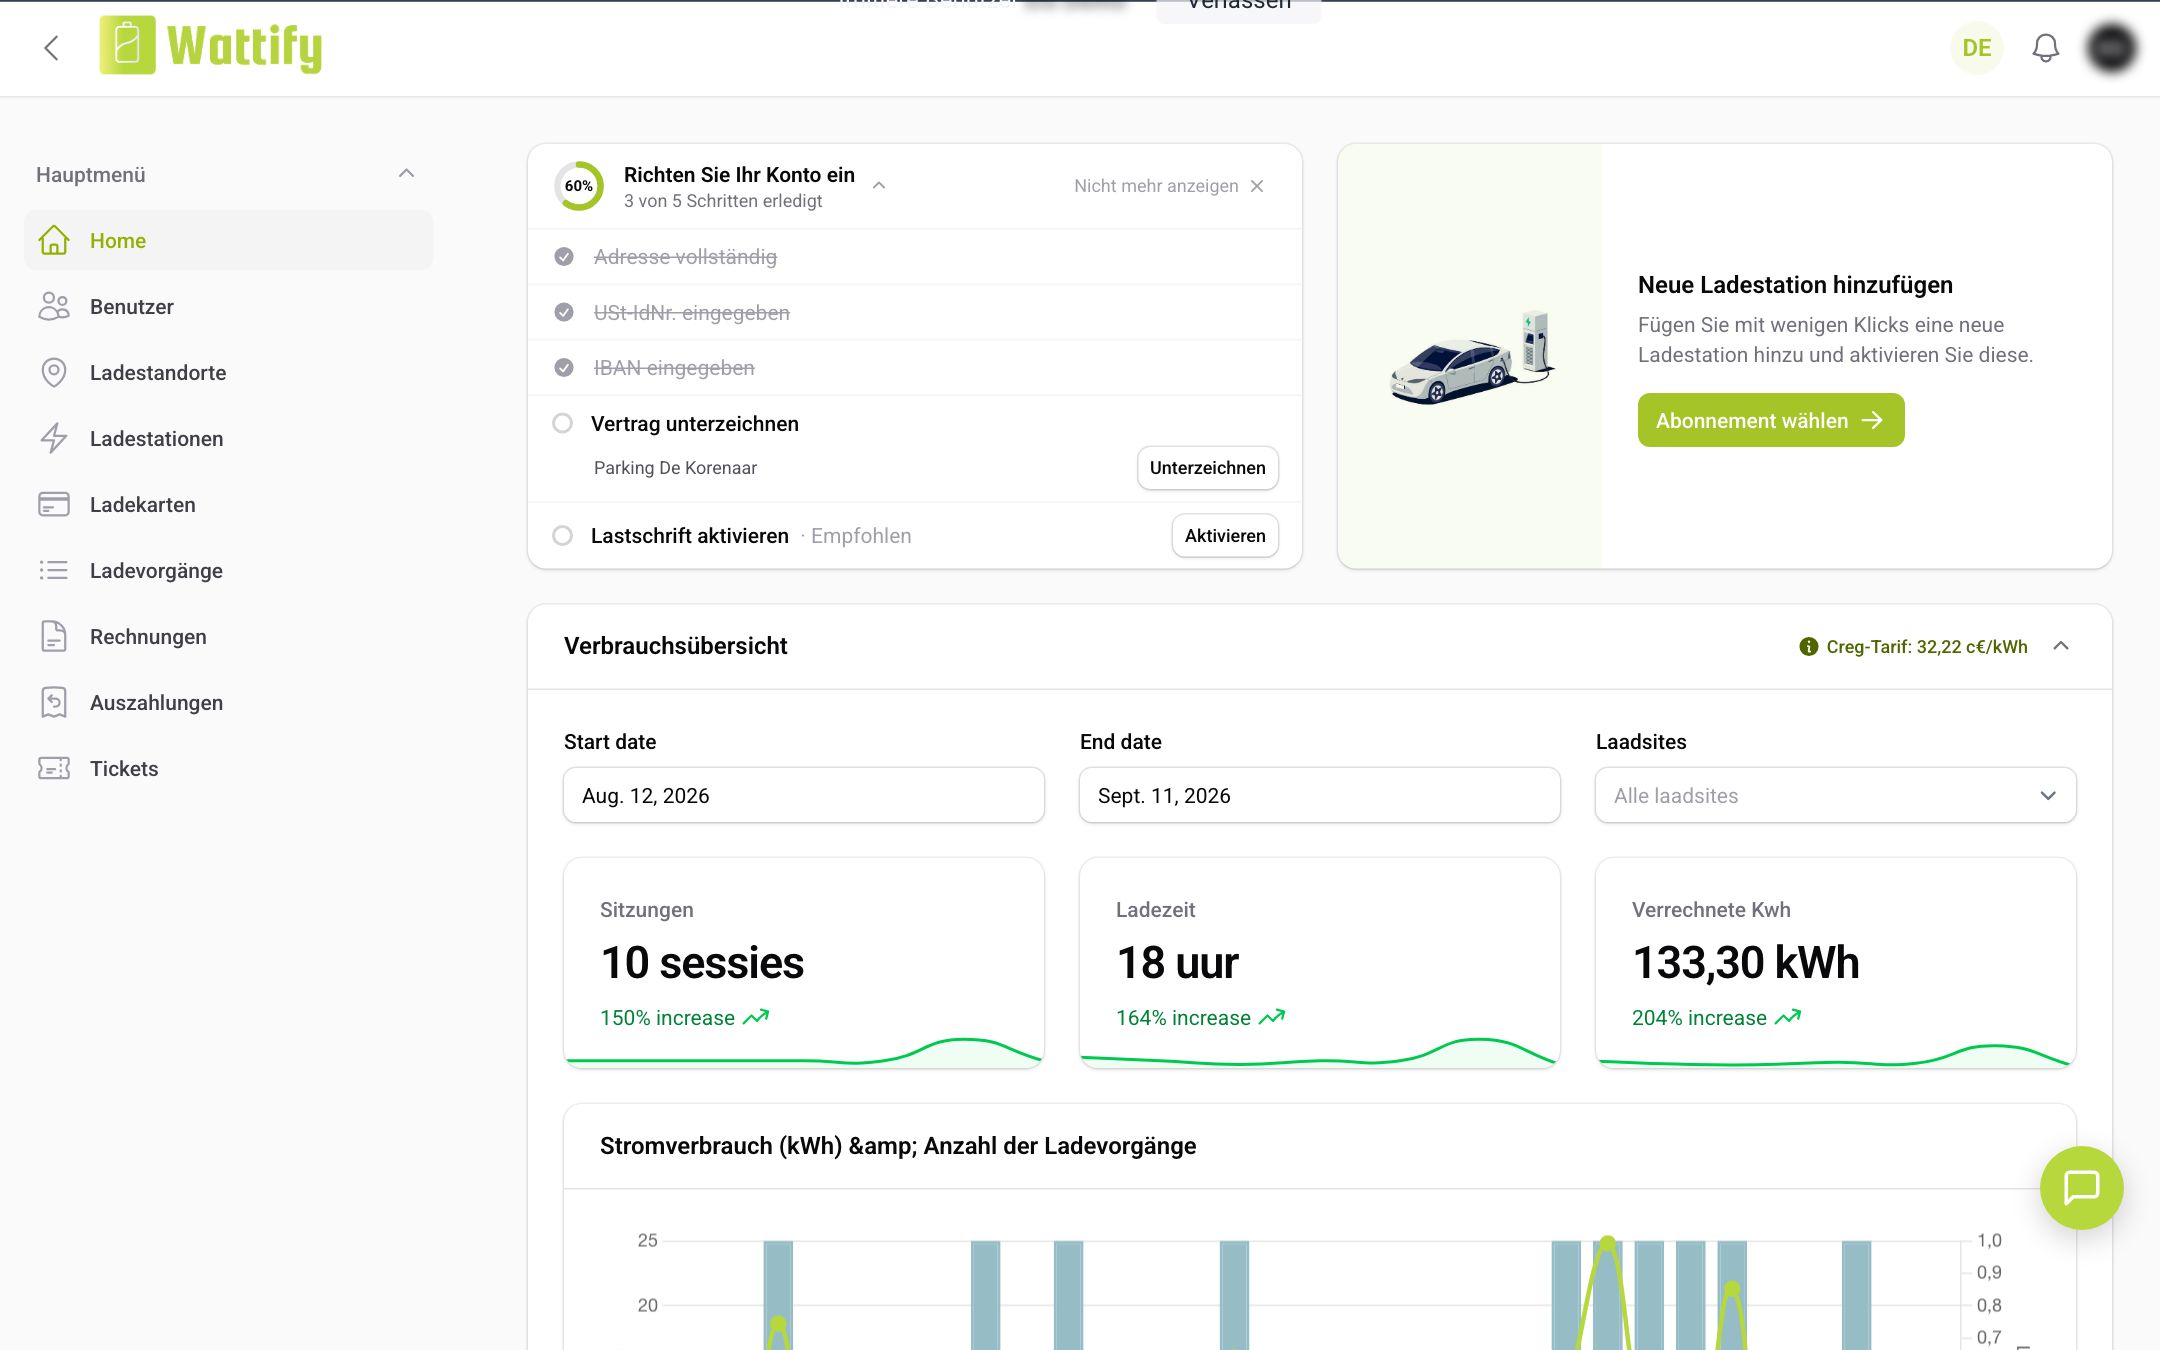Screen dimensions: 2160x1350
Task: Click the Unterzeichnen button
Action: [x=1207, y=467]
